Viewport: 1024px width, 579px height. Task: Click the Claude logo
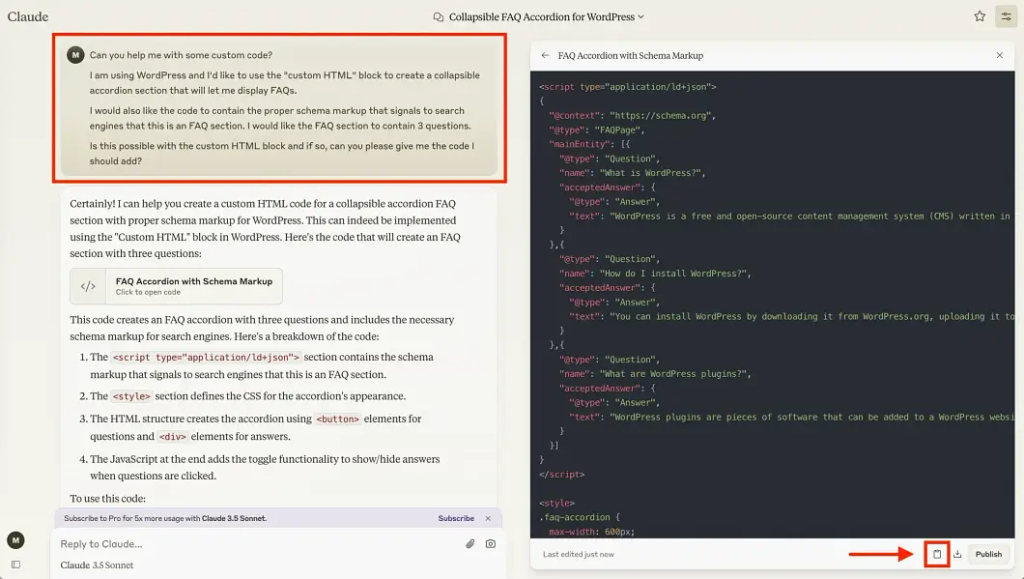[x=27, y=16]
